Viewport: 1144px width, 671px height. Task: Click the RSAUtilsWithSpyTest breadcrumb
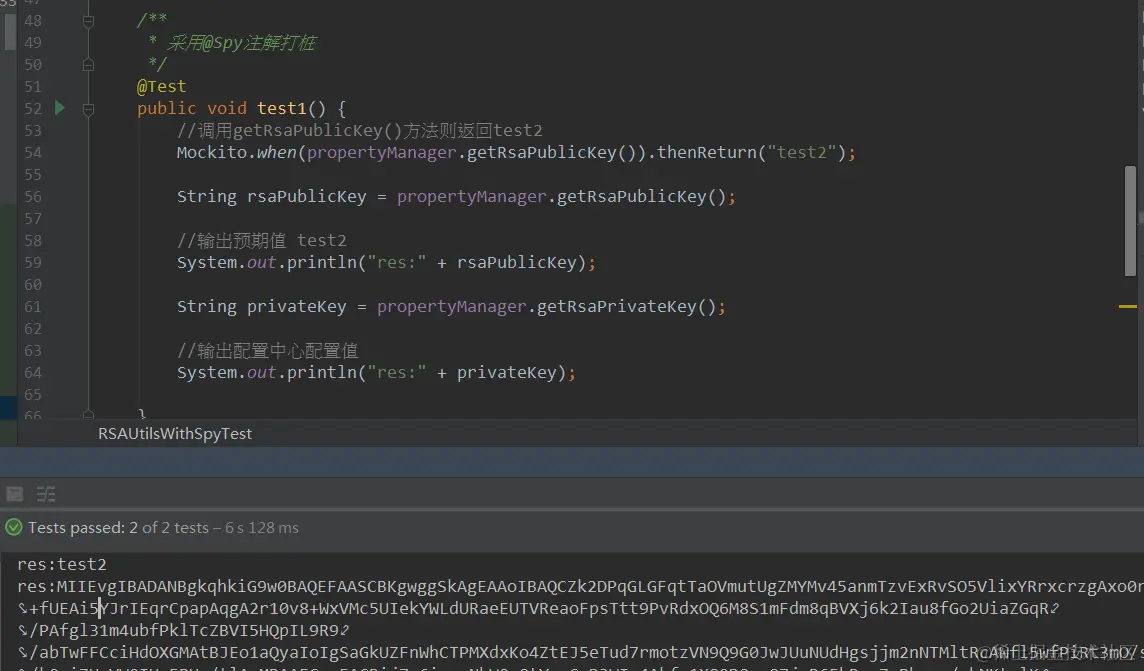tap(175, 433)
